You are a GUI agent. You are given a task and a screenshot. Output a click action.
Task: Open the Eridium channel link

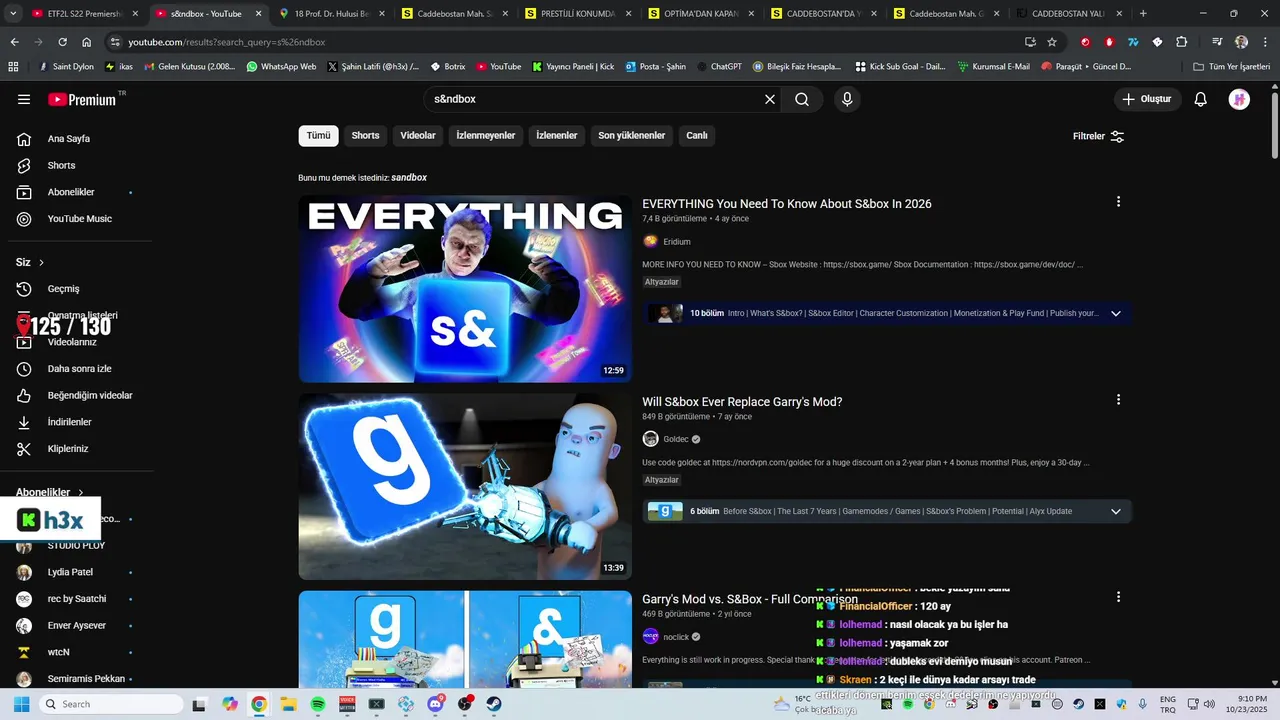click(x=677, y=241)
